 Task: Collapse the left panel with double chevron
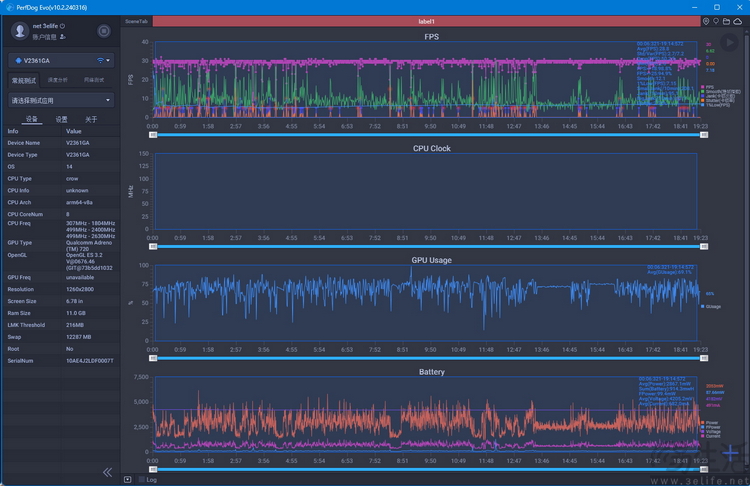point(108,473)
